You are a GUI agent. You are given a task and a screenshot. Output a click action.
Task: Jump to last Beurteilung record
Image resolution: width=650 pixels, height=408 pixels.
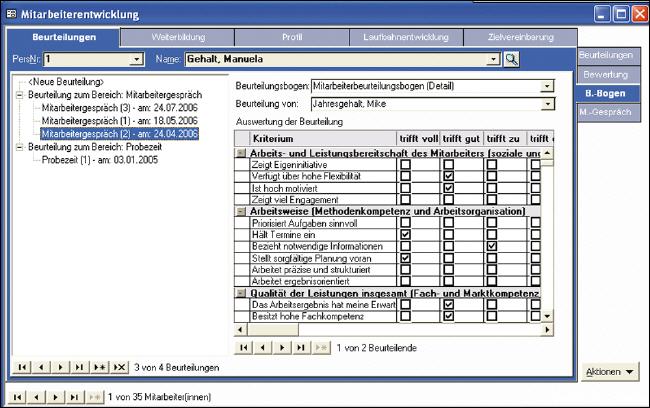tap(80, 367)
